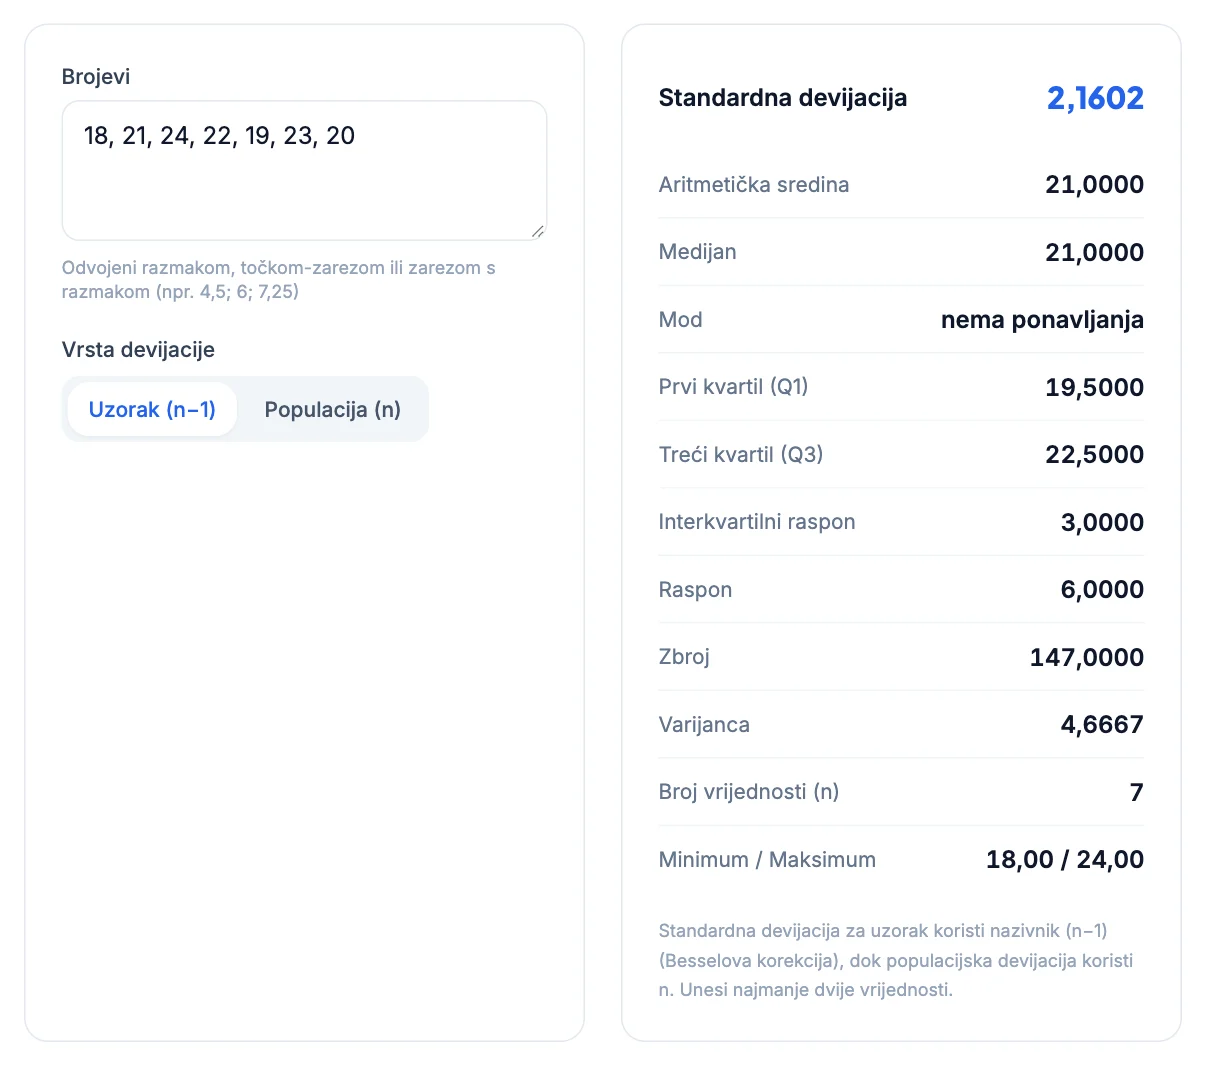
Task: Click the Besselova korekcija footnote text
Action: tap(896, 960)
